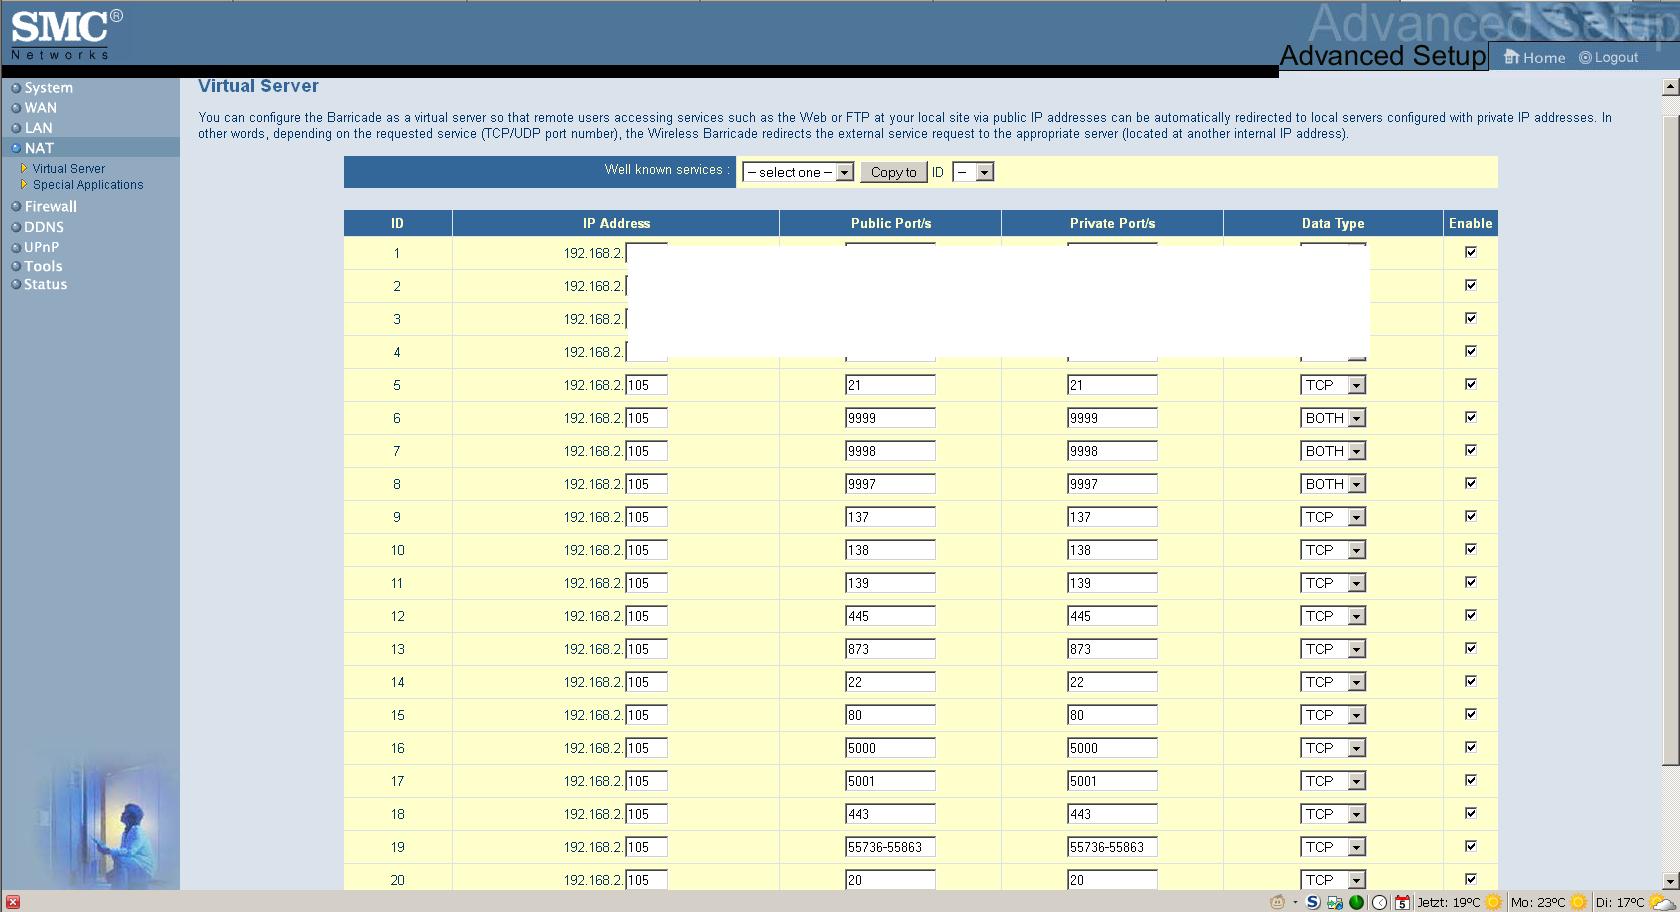The width and height of the screenshot is (1680, 912).
Task: Click the Jetzt: 19°C weather text
Action: 1449,902
